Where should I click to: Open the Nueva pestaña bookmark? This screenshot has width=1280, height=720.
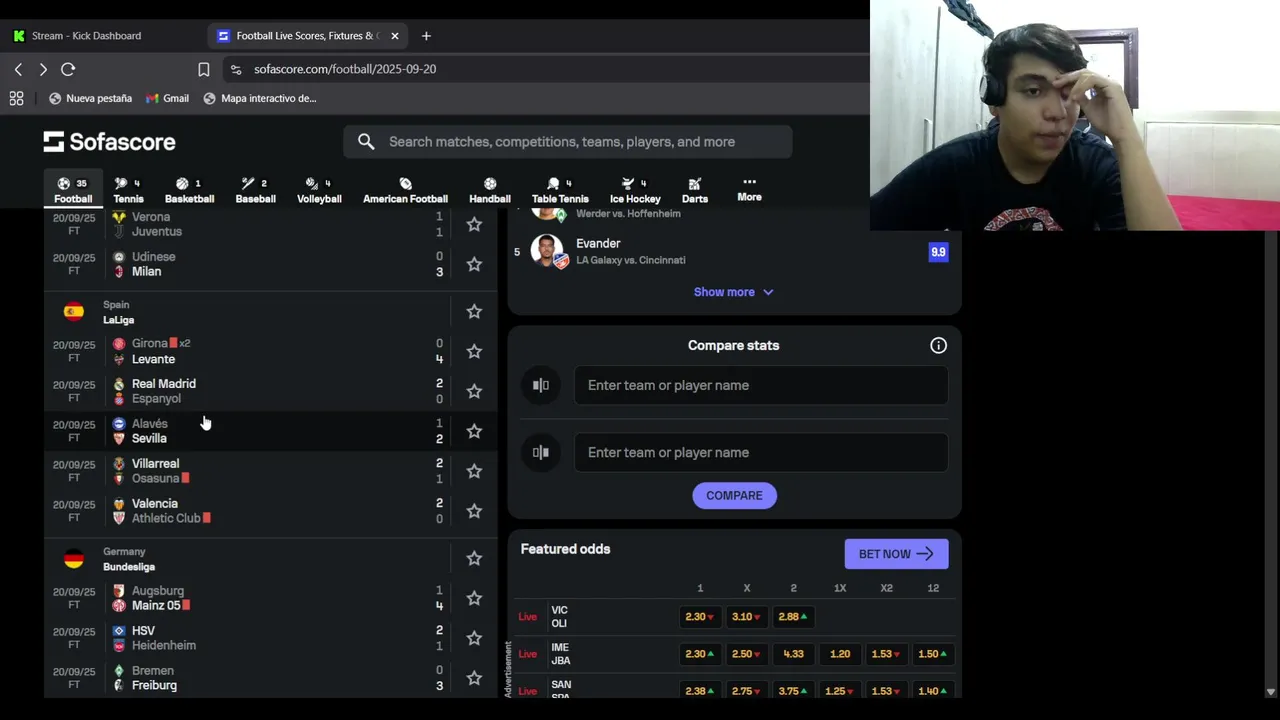[x=90, y=98]
